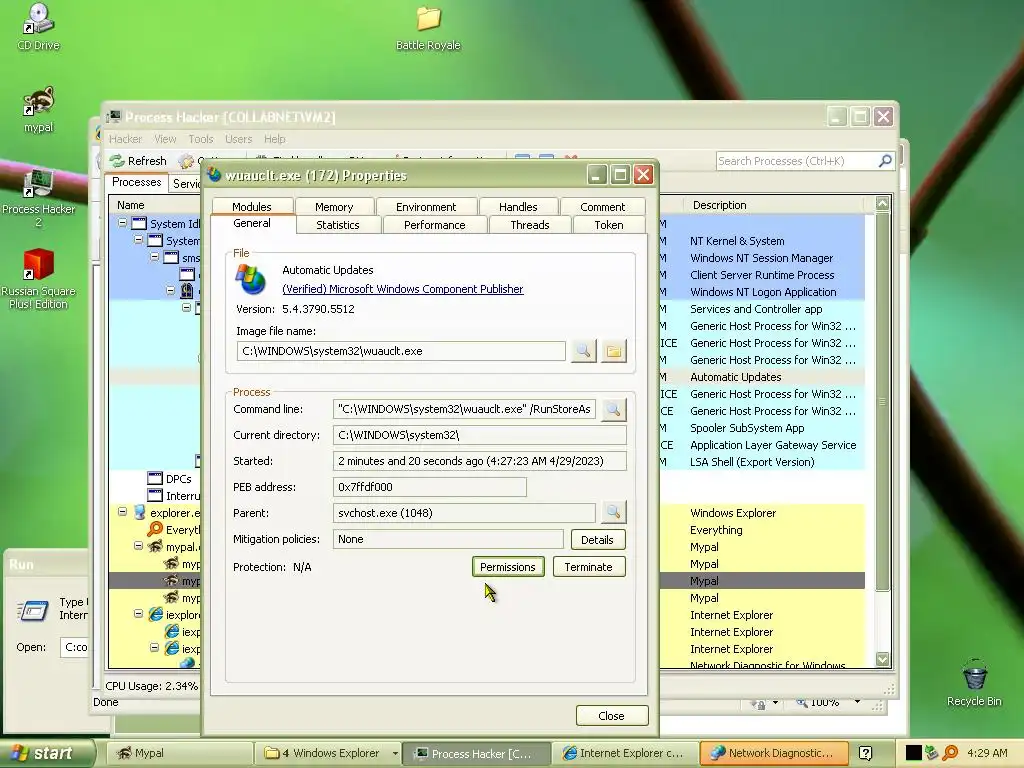Select Processes tab in Process Hacker
This screenshot has height=768, width=1024.
136,182
